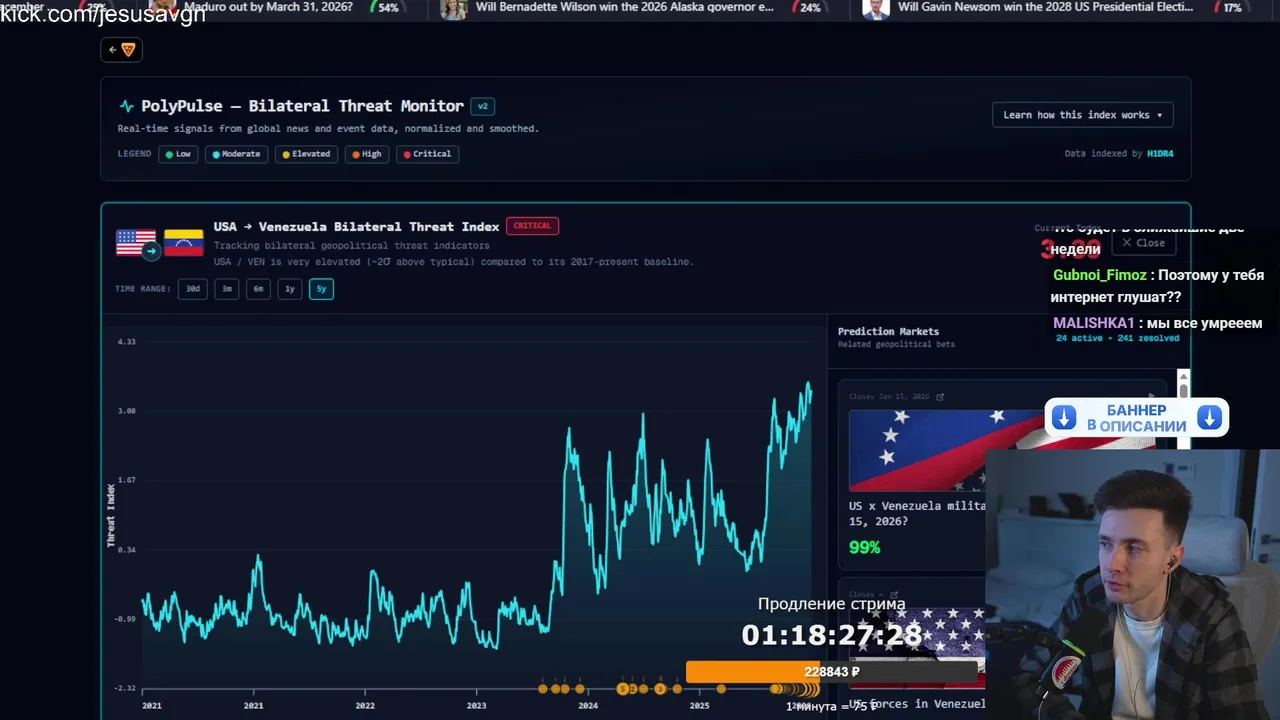Click the 2022 x-axis label
1280x720 pixels.
[x=365, y=706]
